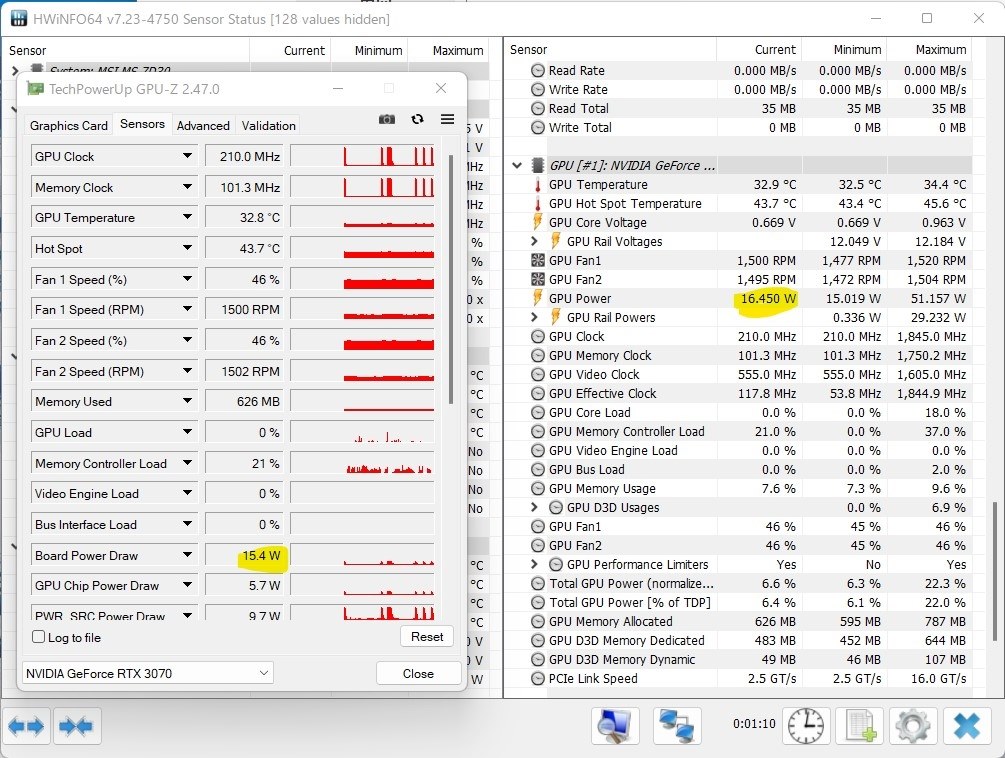Click the GPU Temperature thermometer icon
Viewport: 1005px width, 758px height.
click(538, 185)
